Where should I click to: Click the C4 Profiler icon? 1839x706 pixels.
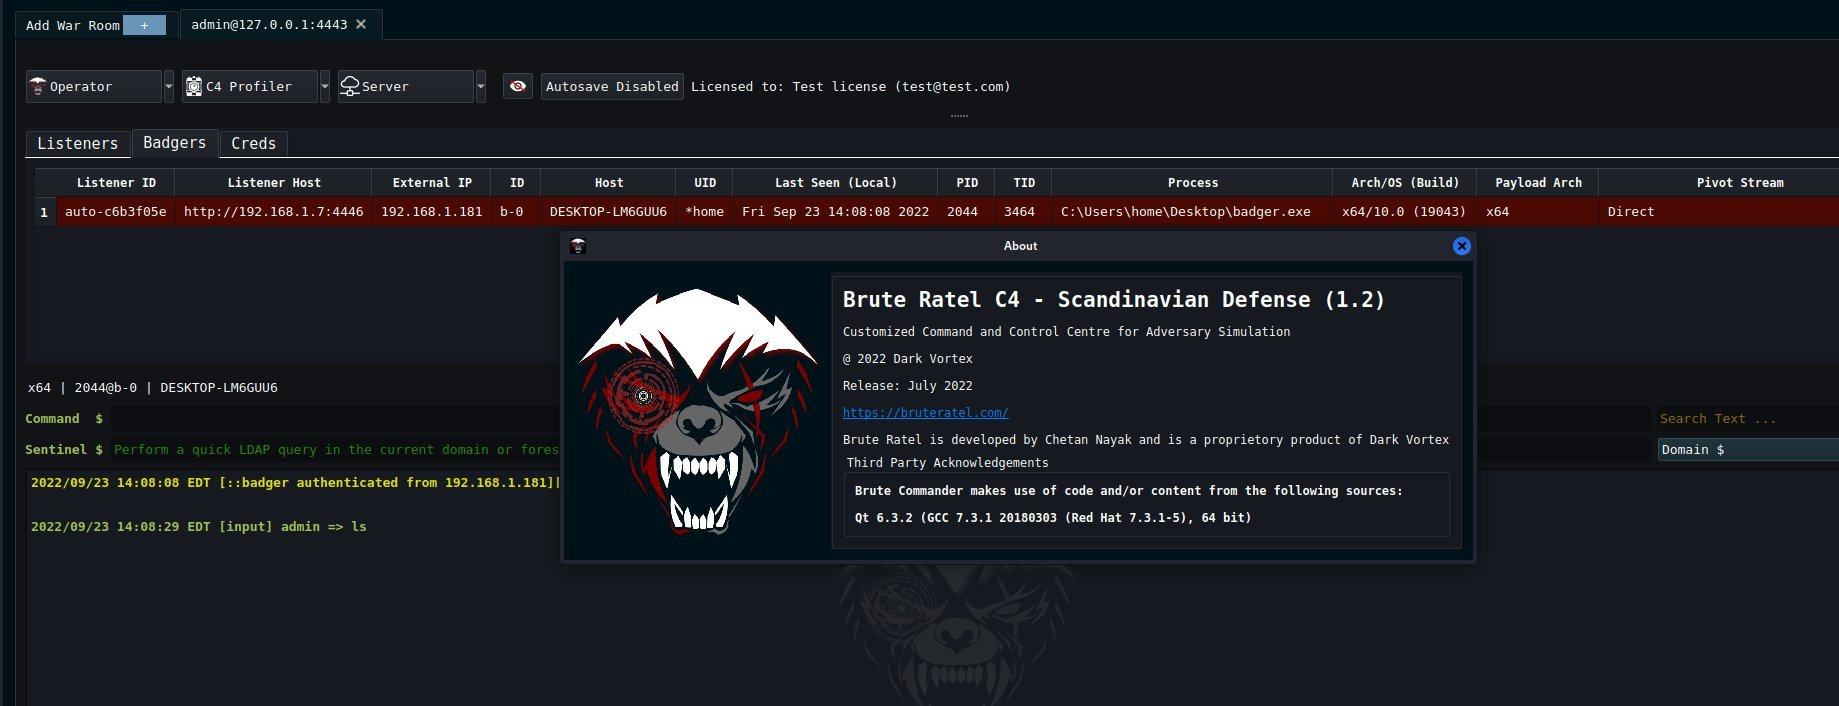click(x=194, y=86)
